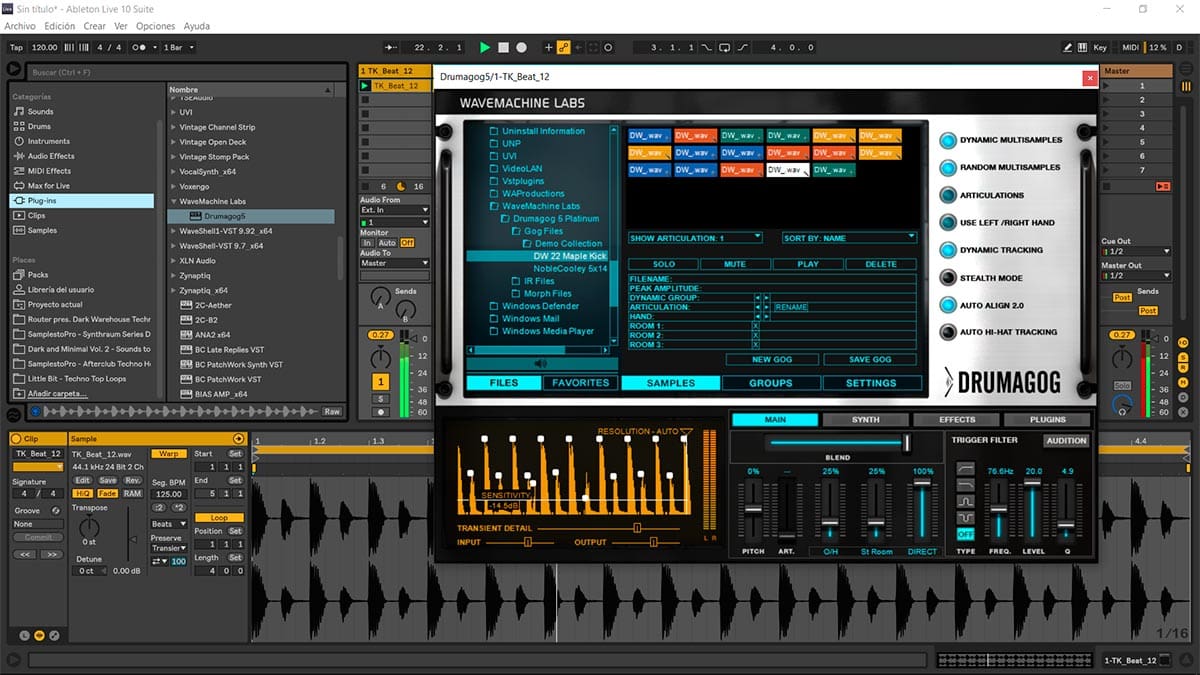
Task: Select the Instruments browser category
Action: click(x=49, y=141)
